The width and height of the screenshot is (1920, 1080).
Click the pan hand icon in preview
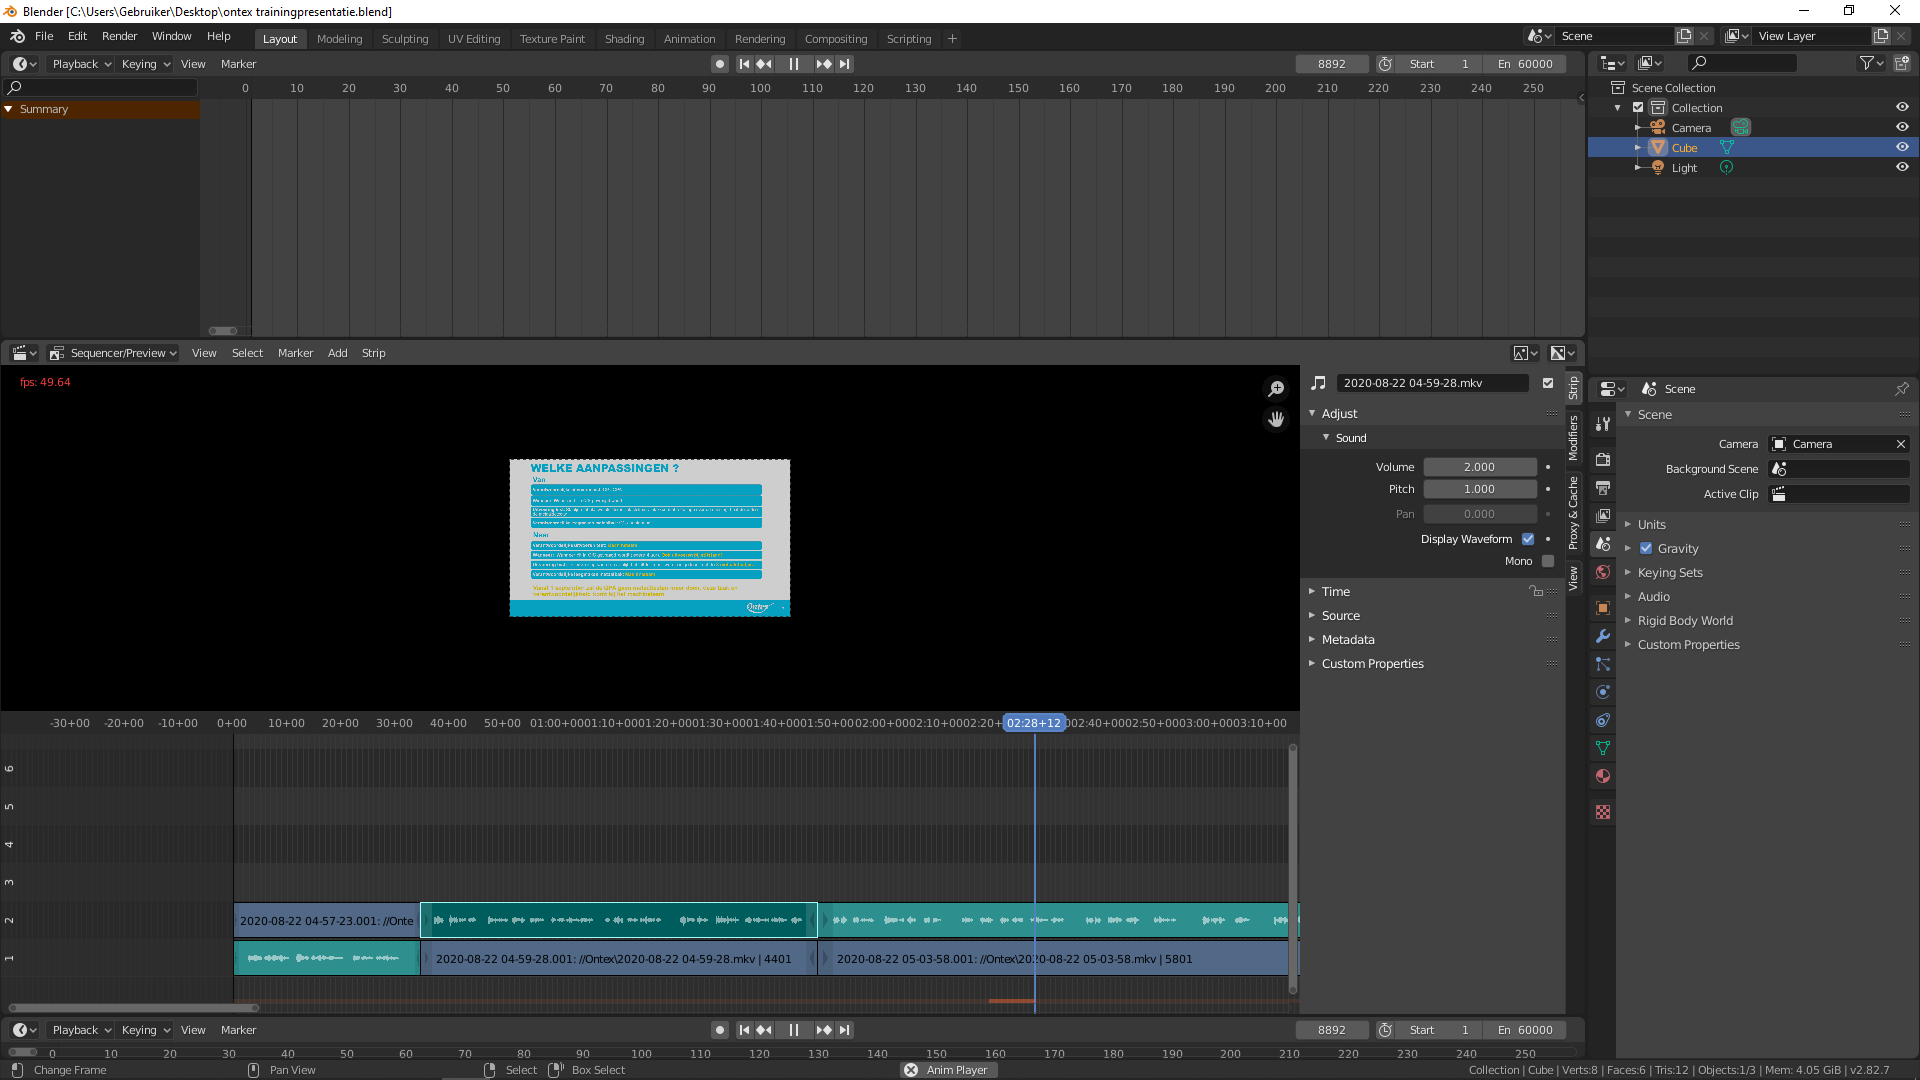coord(1276,419)
